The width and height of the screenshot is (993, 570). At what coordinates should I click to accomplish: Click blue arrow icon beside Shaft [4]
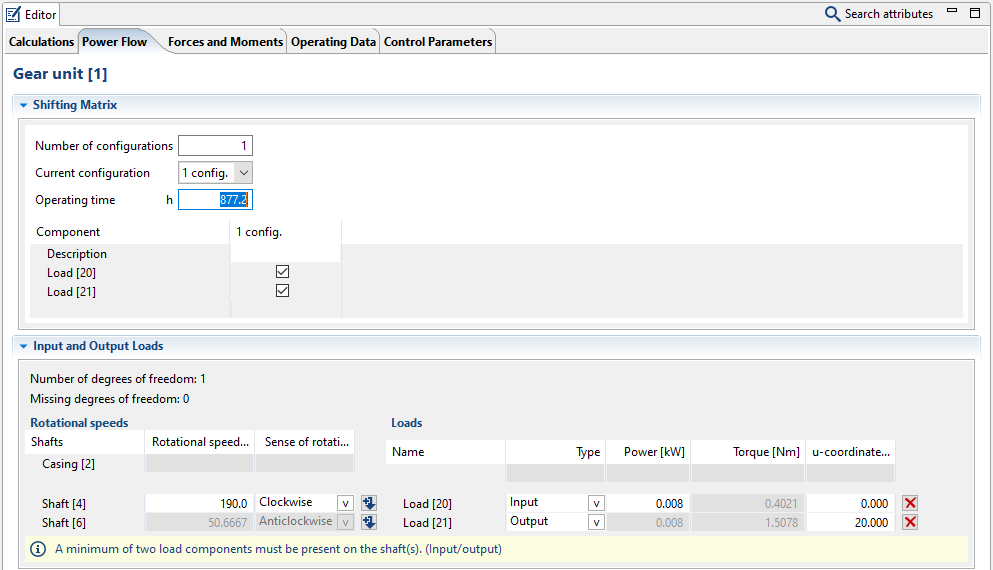coord(369,503)
